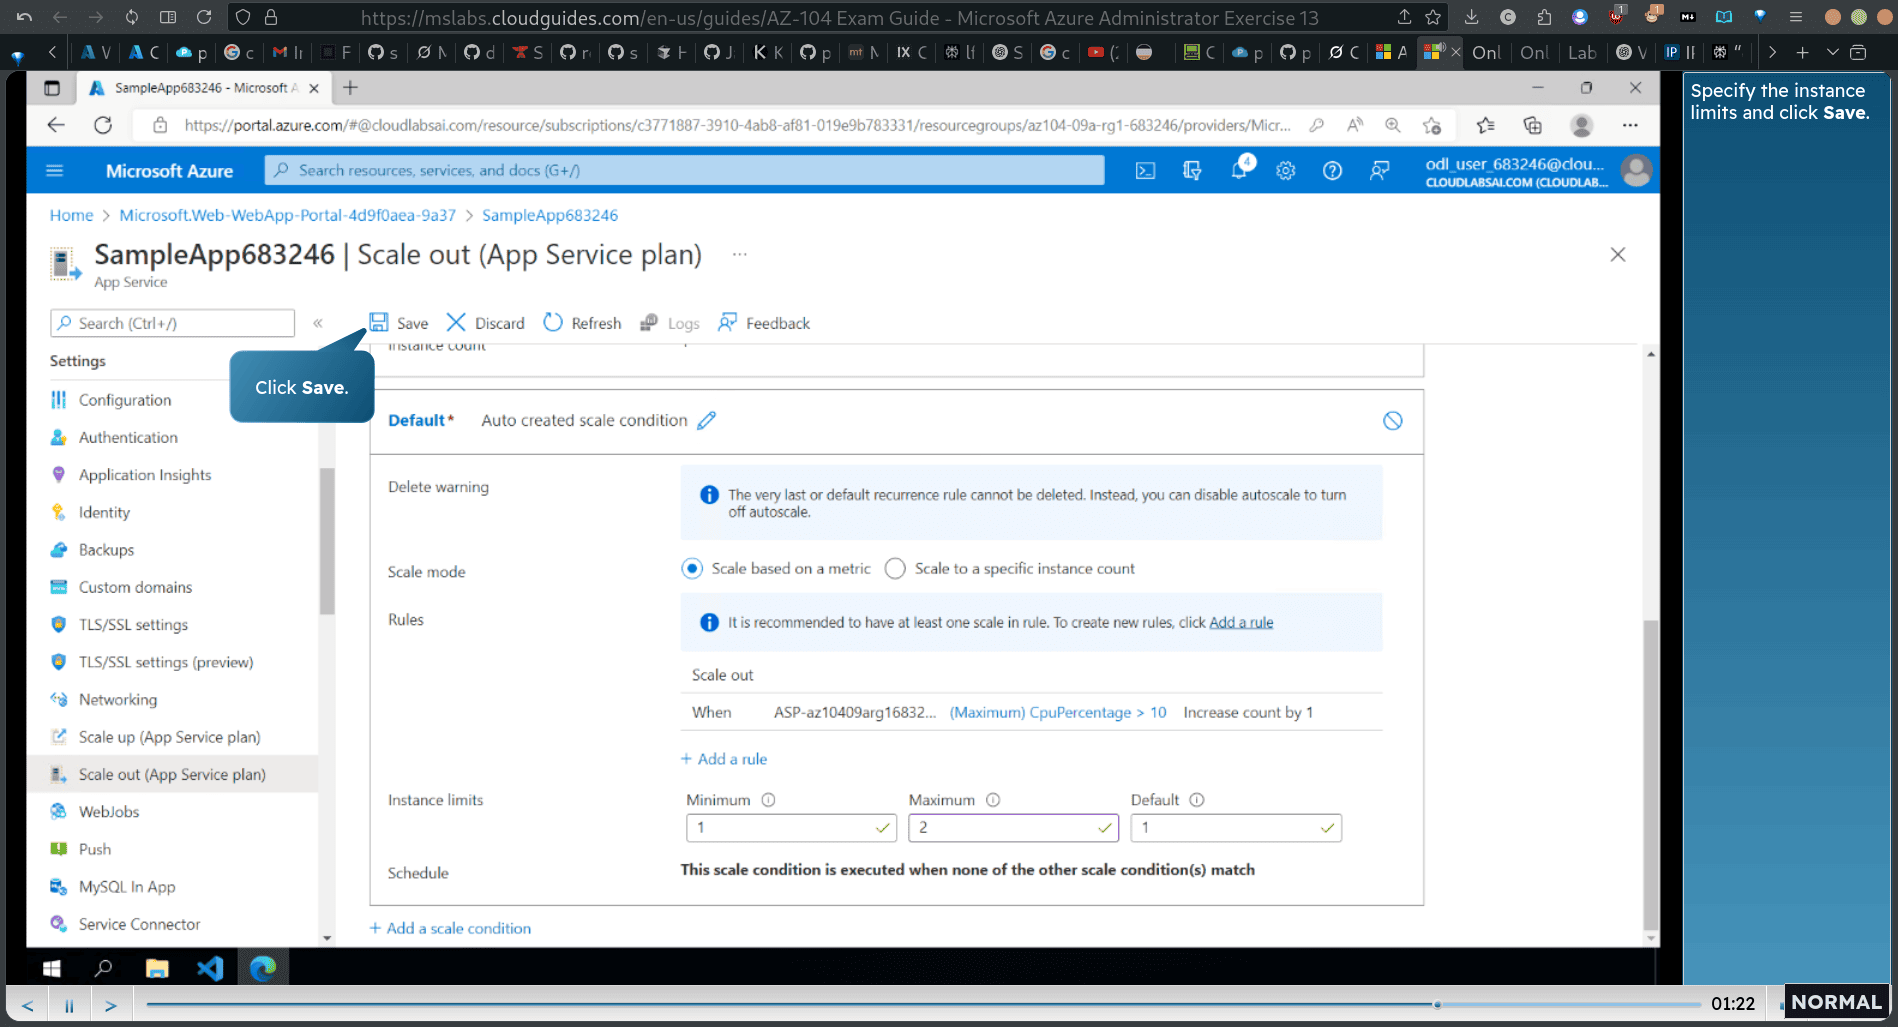The height and width of the screenshot is (1027, 1898).
Task: Open Visual Studio Code from taskbar
Action: coord(210,968)
